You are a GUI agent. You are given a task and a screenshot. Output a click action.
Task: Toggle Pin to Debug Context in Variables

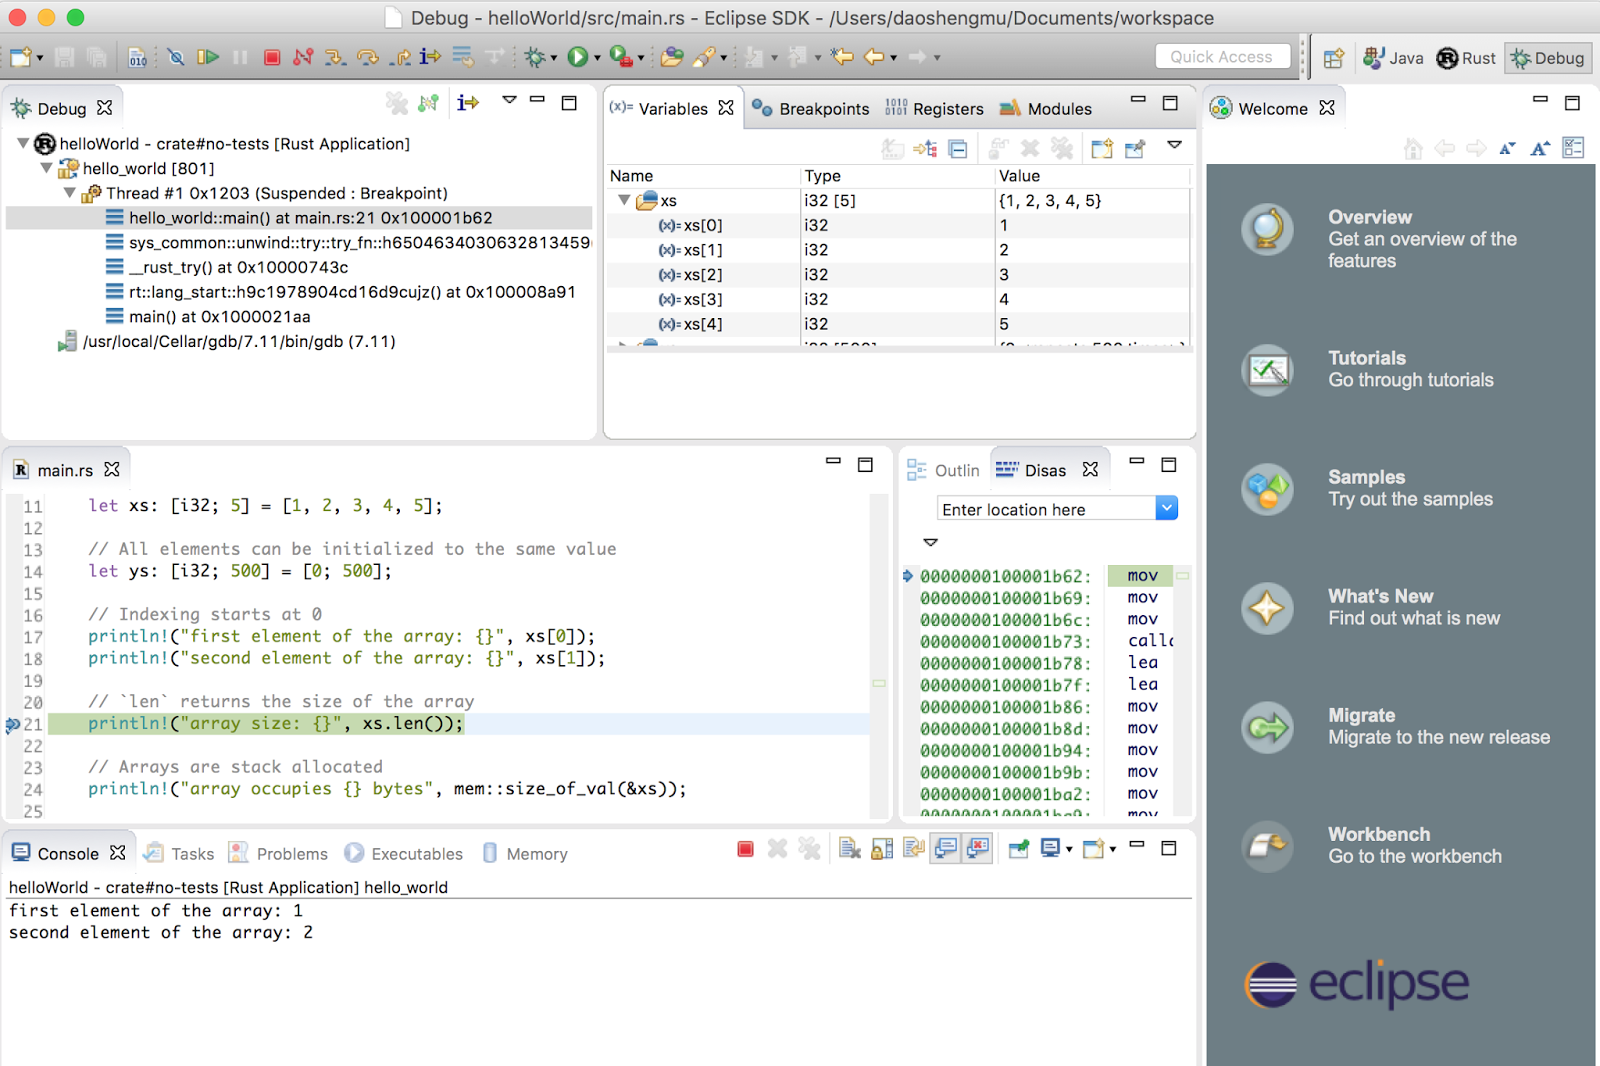coord(1135,149)
